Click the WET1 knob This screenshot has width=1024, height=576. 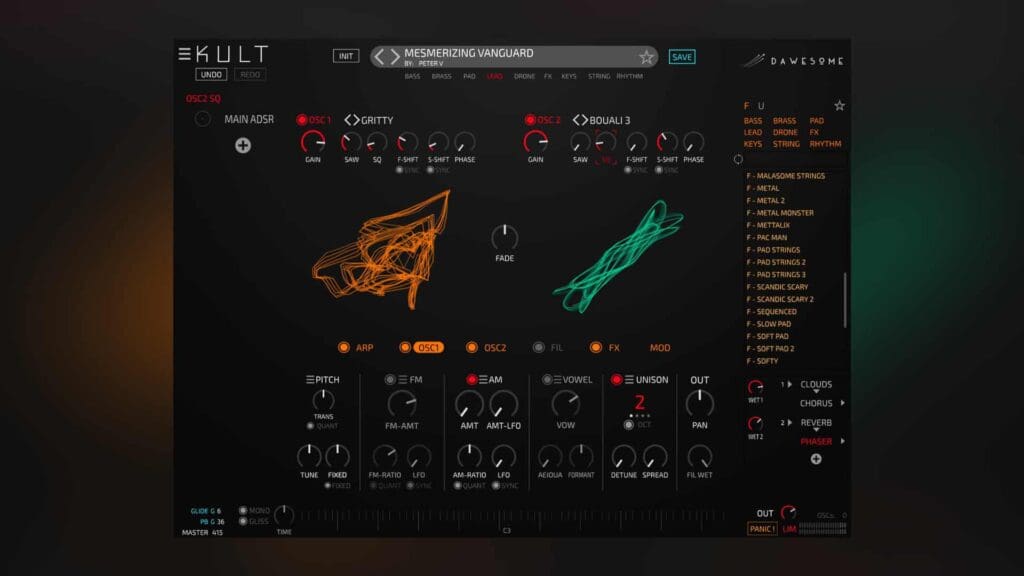point(757,386)
